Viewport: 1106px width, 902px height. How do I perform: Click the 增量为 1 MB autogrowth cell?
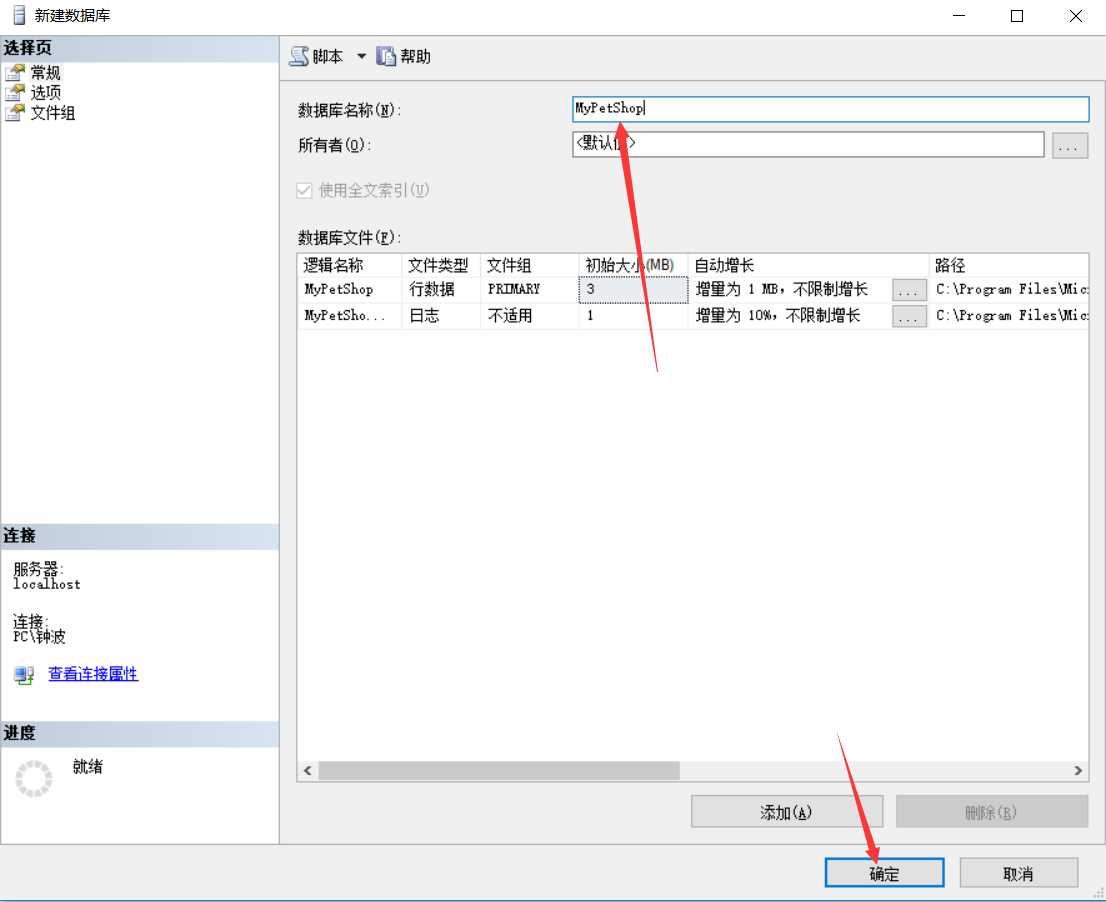pyautogui.click(x=790, y=289)
